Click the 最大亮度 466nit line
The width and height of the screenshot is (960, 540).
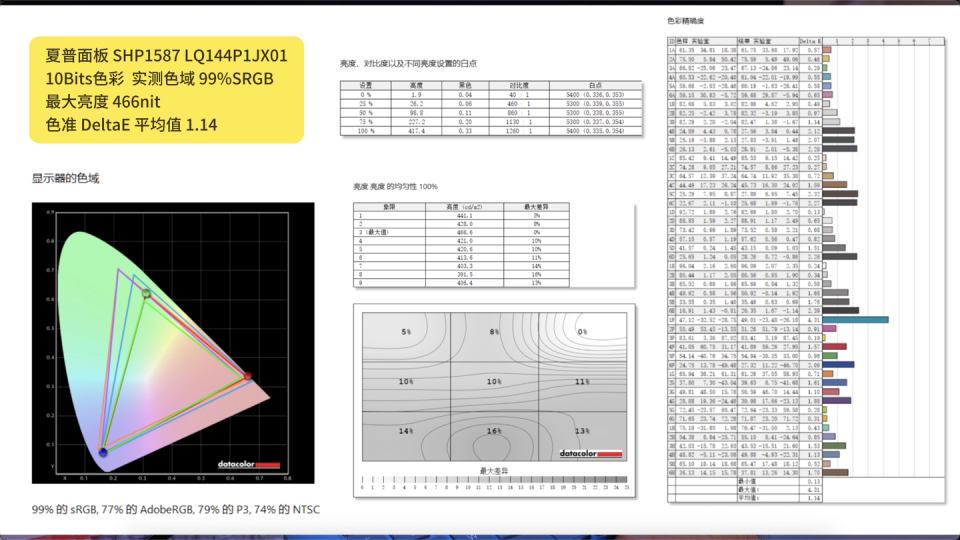click(102, 102)
